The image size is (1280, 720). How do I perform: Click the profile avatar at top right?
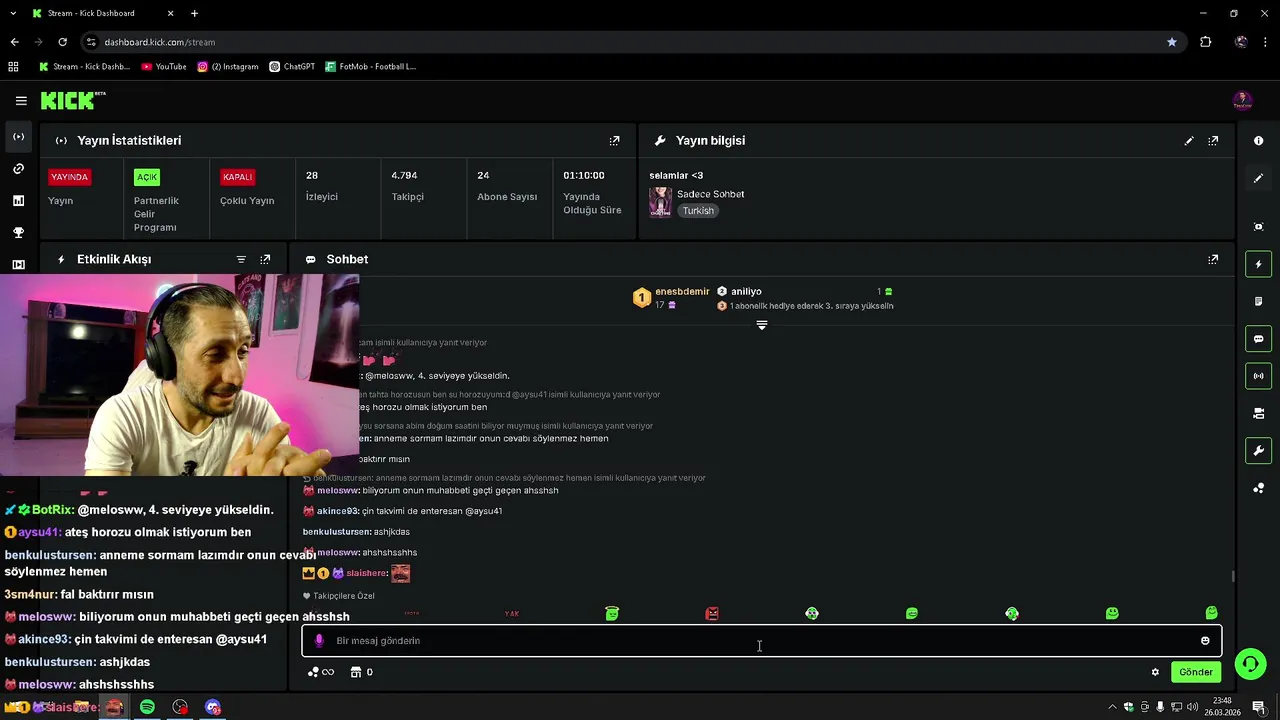tap(1242, 101)
